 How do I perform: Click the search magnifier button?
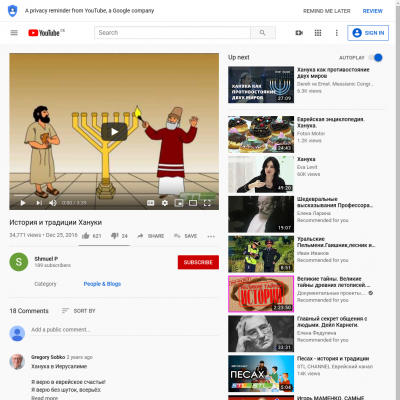click(x=263, y=33)
